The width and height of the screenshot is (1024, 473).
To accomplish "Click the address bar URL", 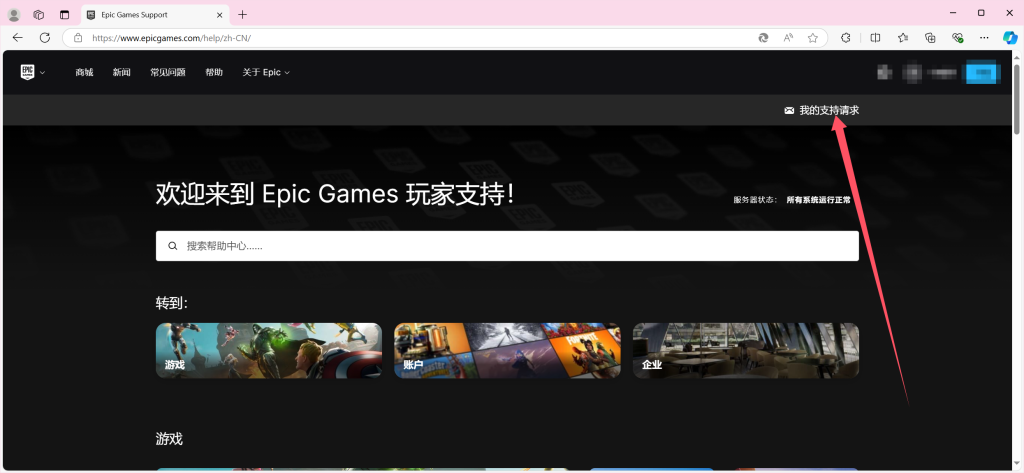I will (171, 38).
